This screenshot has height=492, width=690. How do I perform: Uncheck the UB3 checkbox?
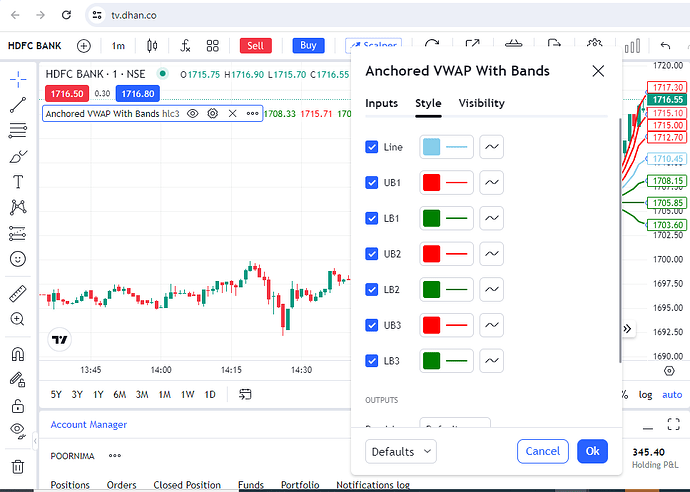(372, 325)
